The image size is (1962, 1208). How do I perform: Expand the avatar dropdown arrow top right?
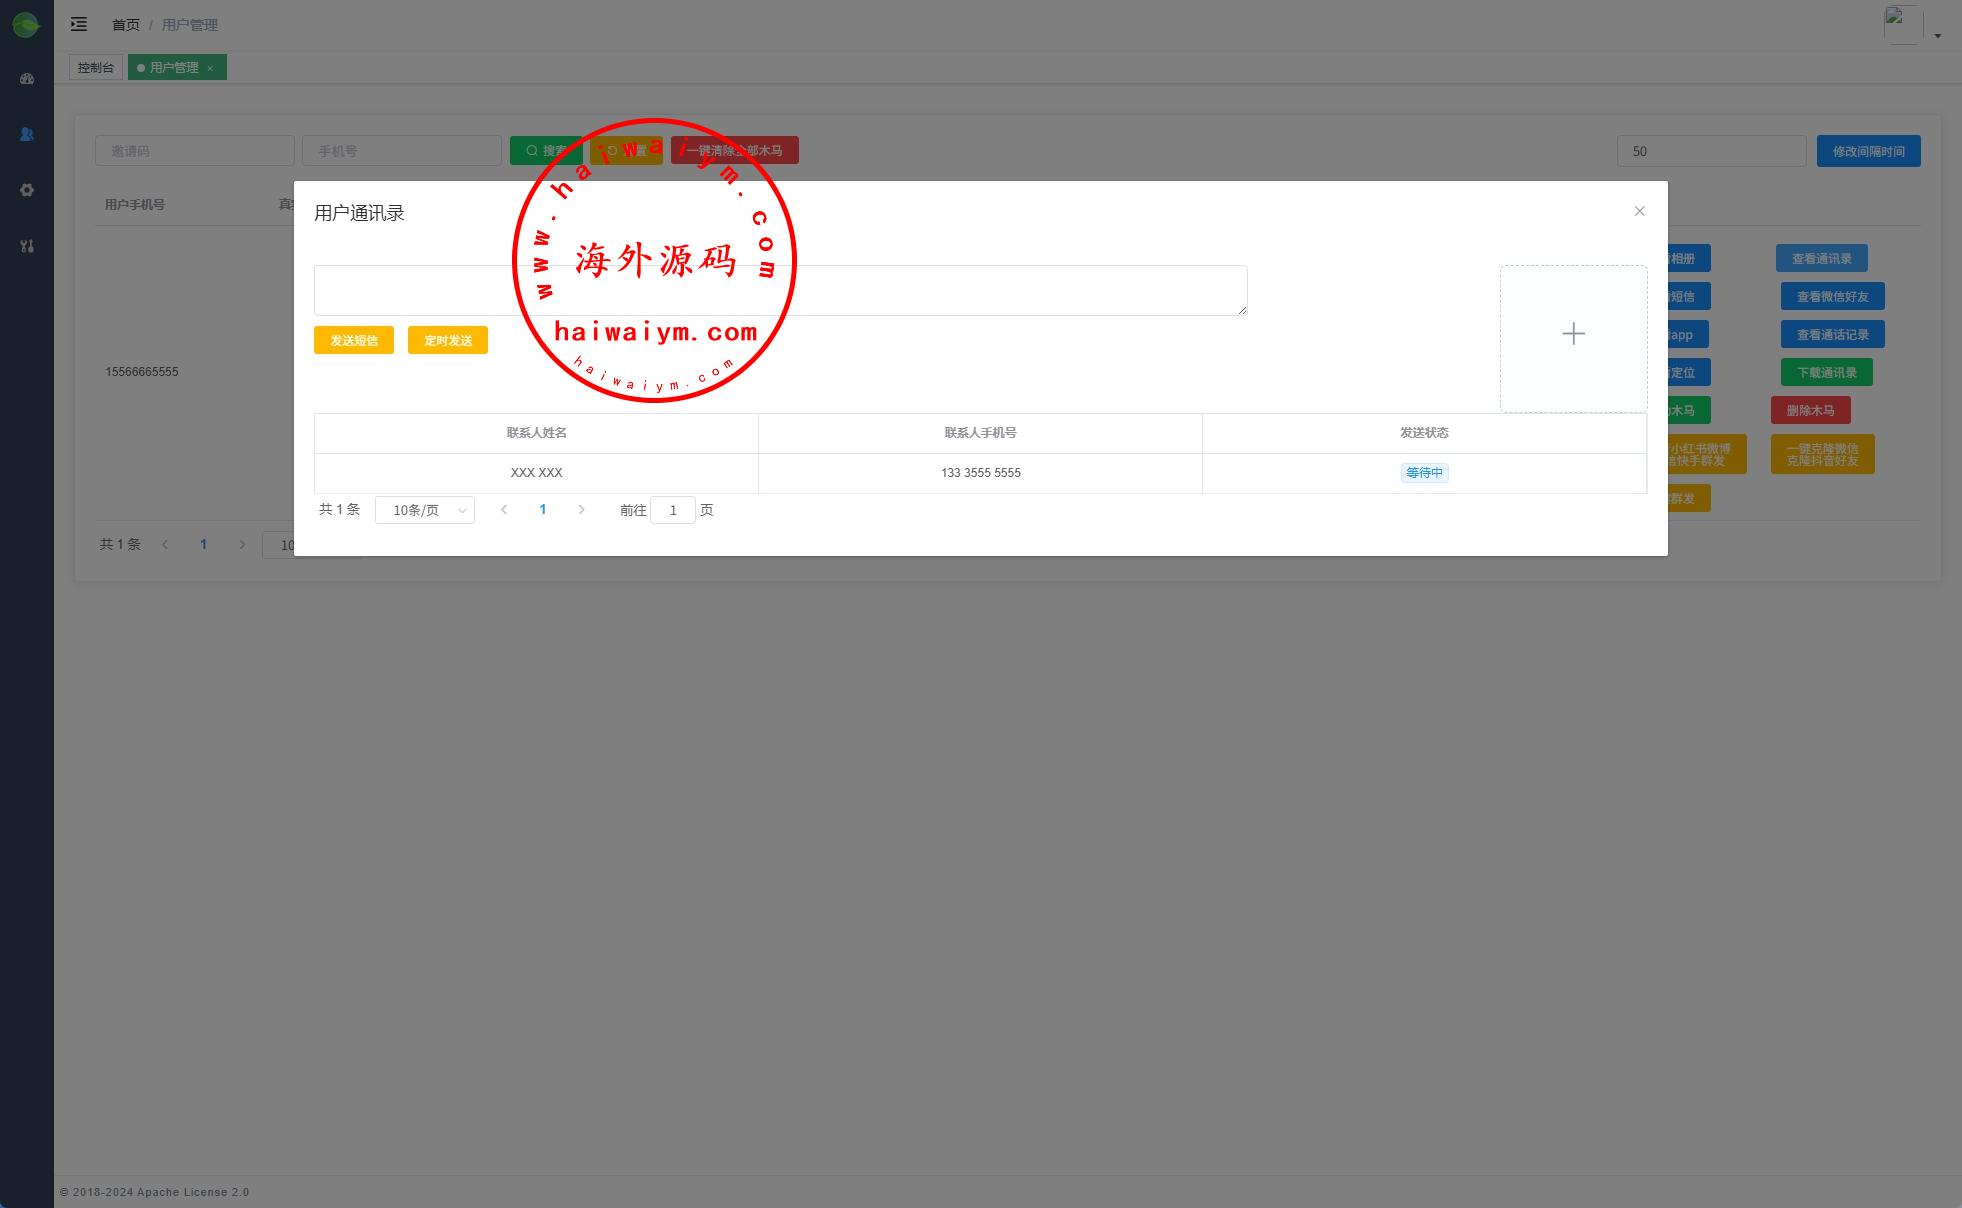[1937, 36]
